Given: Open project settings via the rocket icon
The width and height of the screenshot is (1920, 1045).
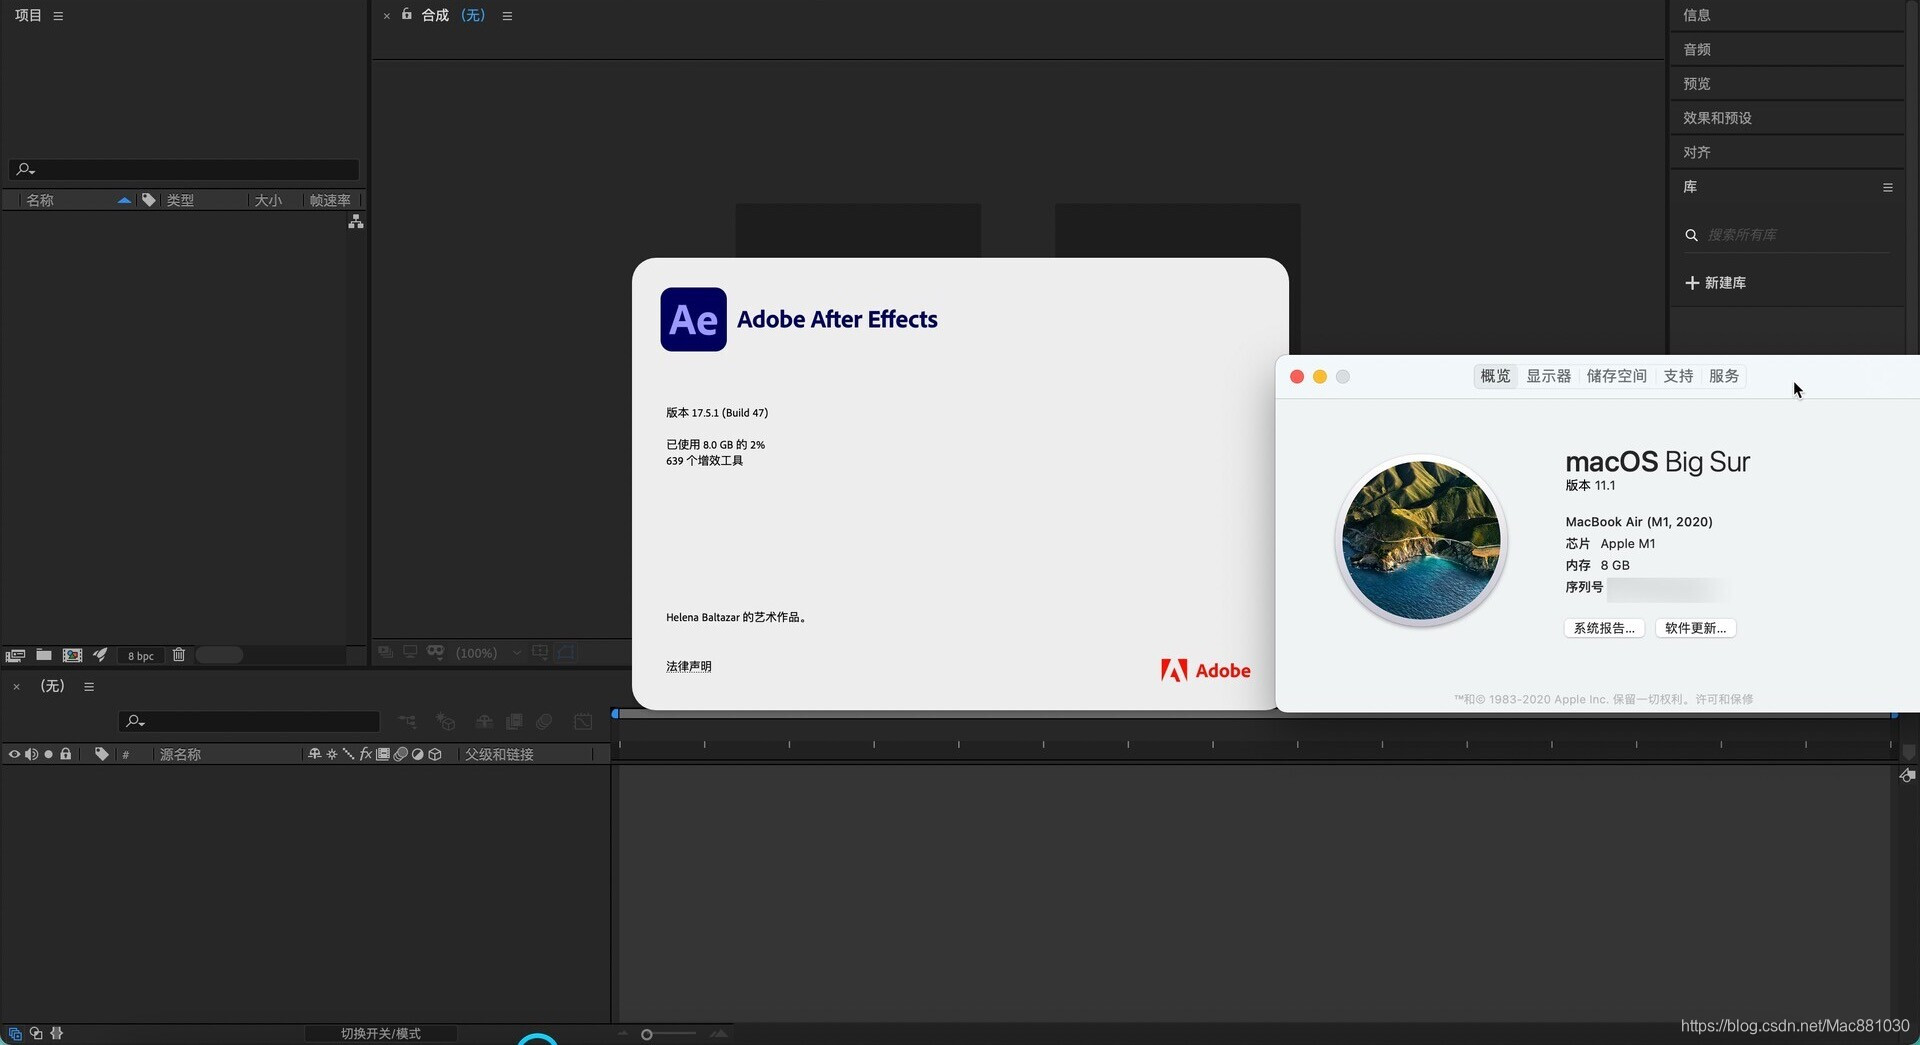Looking at the screenshot, I should coord(100,655).
